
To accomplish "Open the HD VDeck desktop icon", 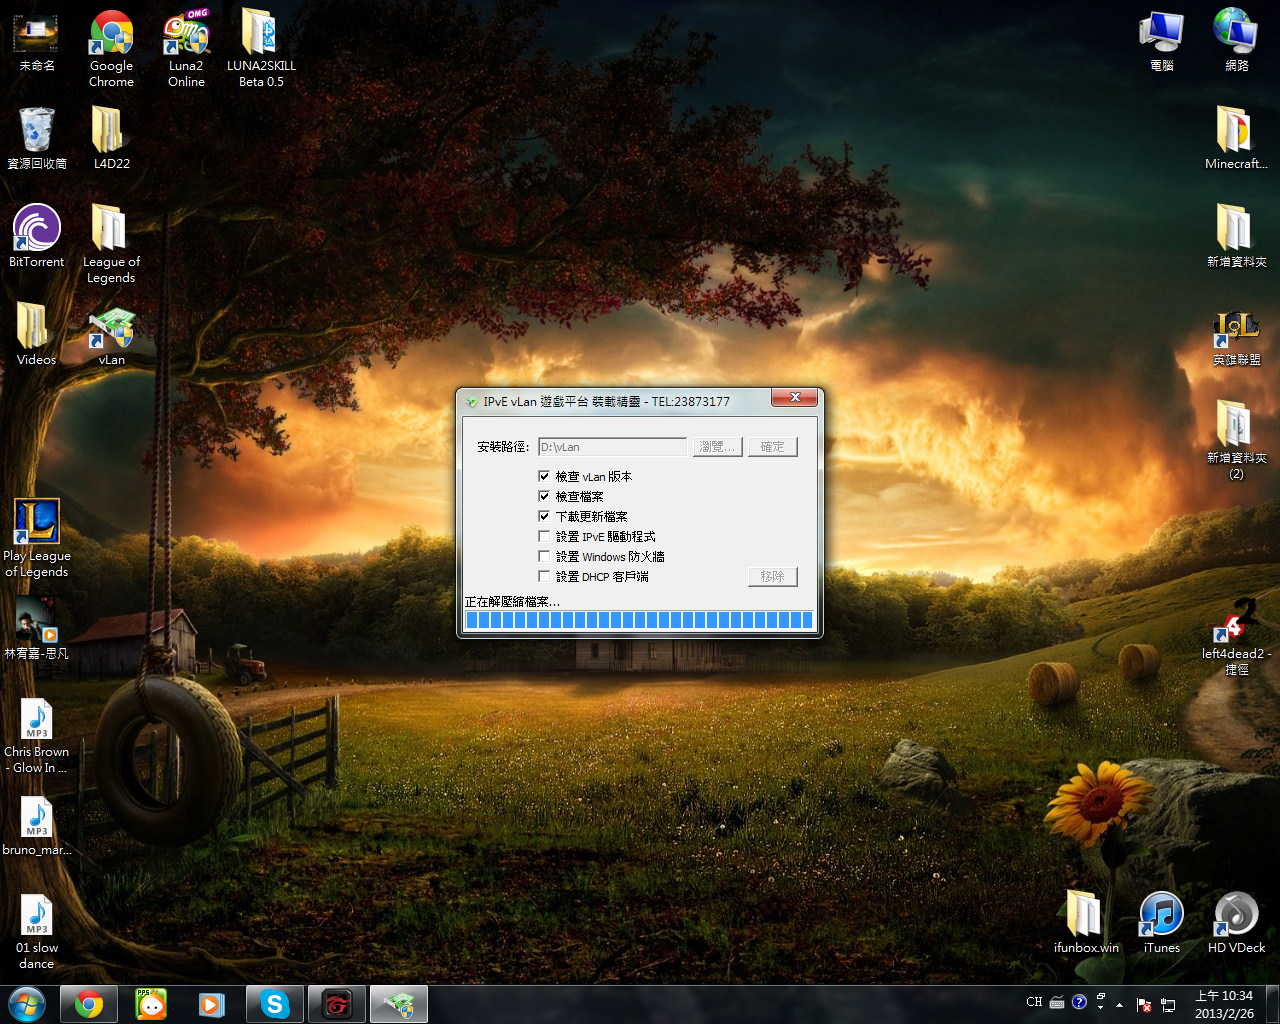I will click(1236, 916).
